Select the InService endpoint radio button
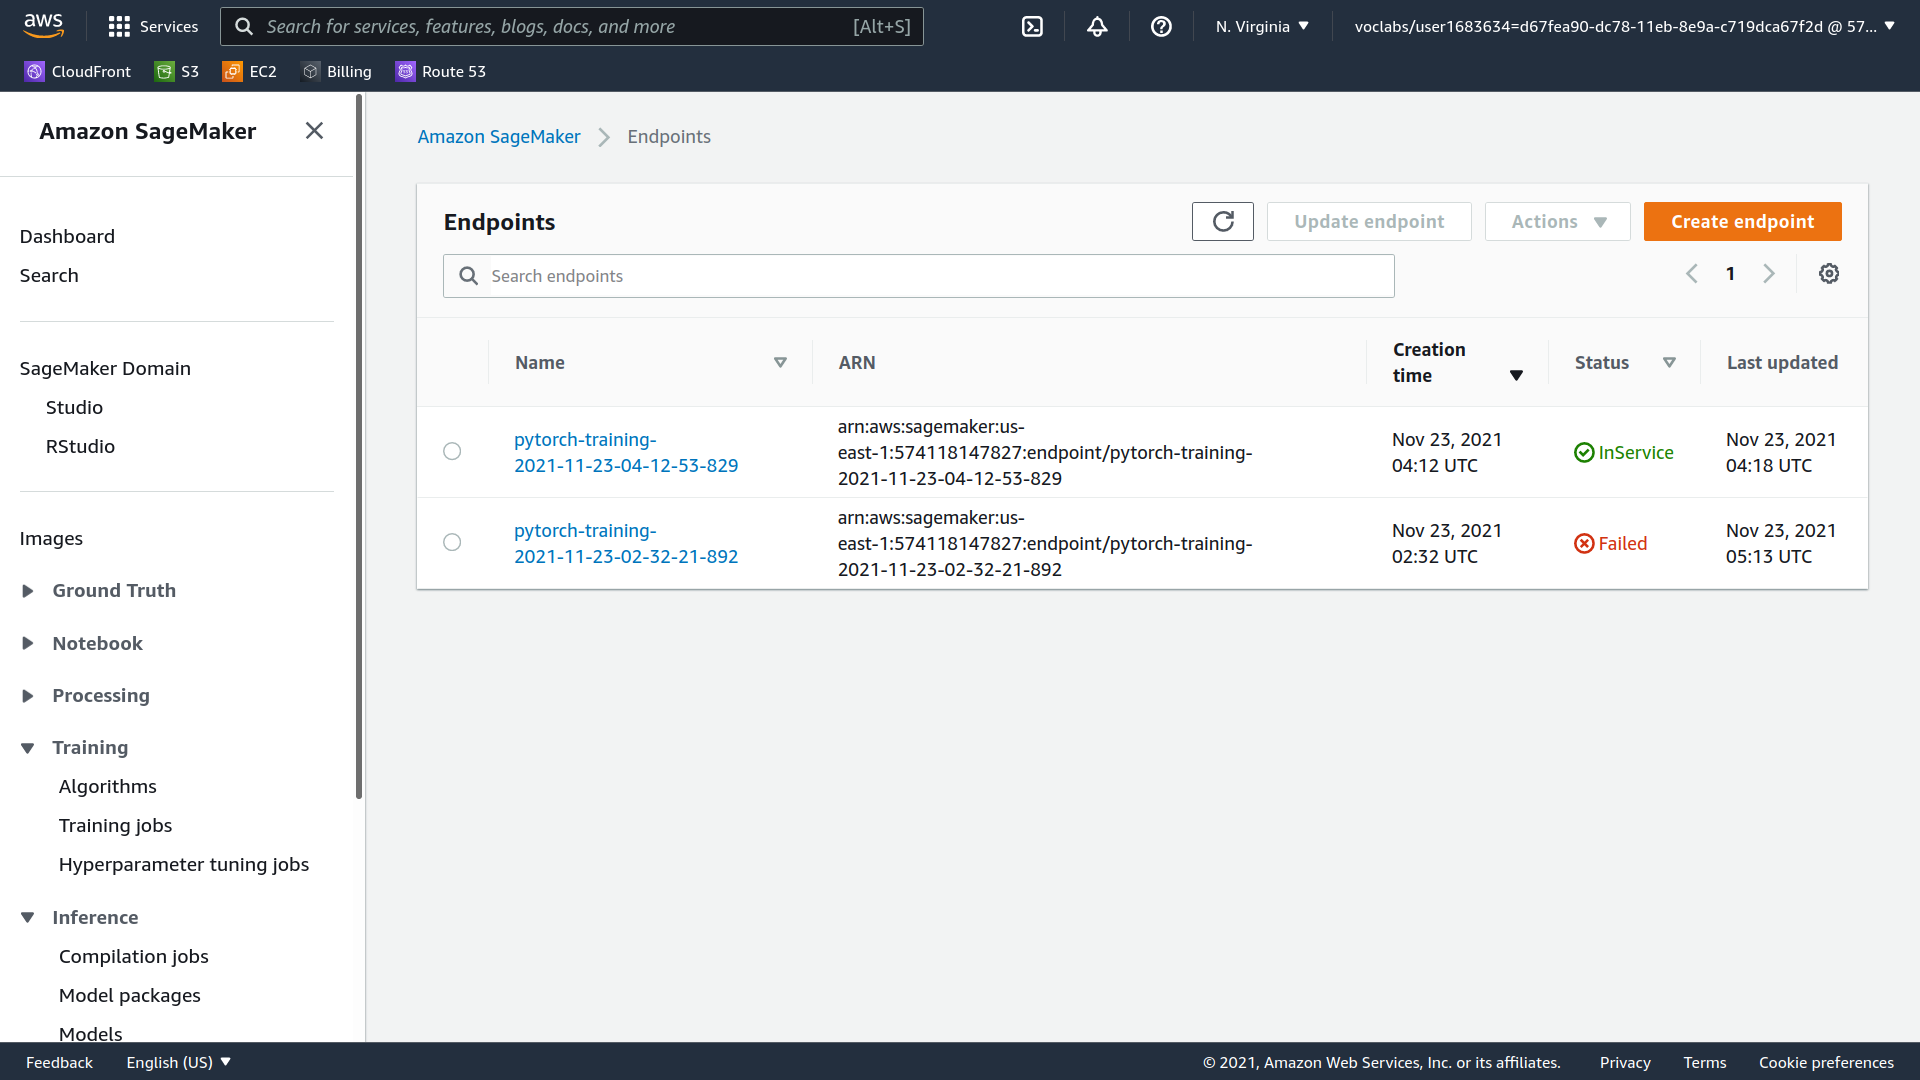The width and height of the screenshot is (1920, 1080). point(452,452)
